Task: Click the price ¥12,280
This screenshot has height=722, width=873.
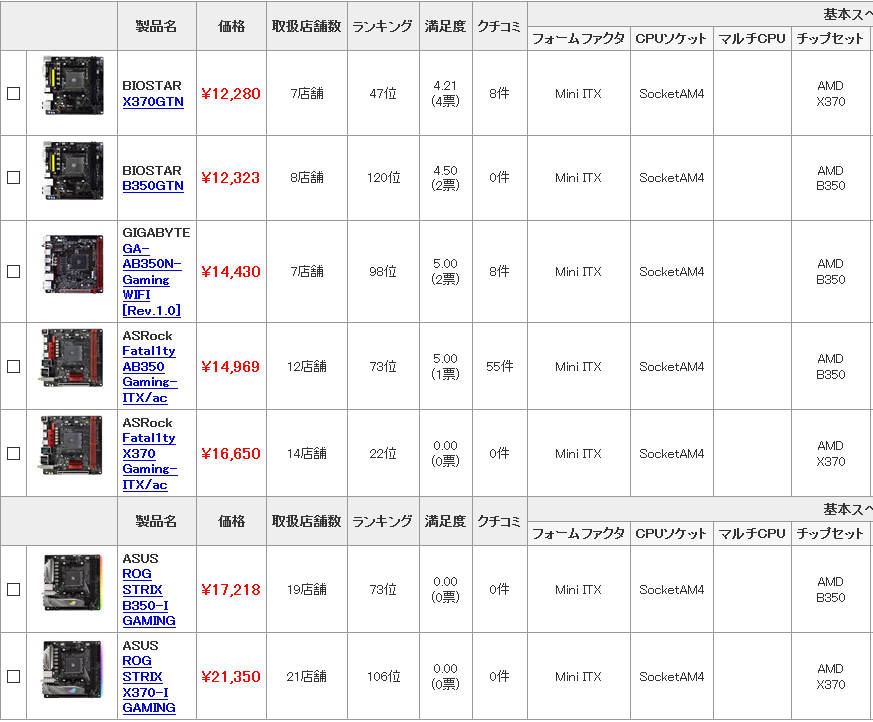Action: point(230,94)
